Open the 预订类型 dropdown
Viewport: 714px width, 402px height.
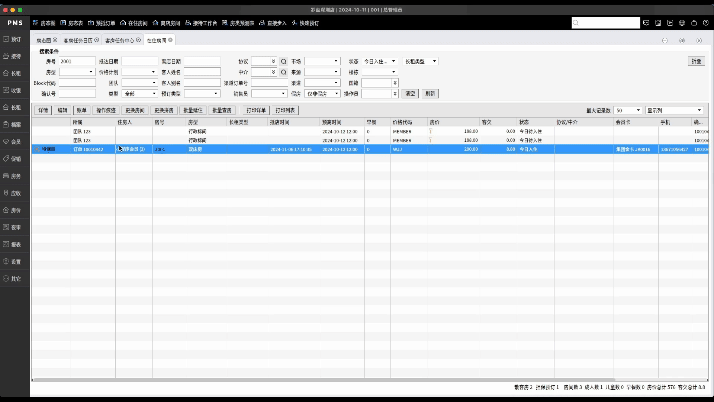202,93
